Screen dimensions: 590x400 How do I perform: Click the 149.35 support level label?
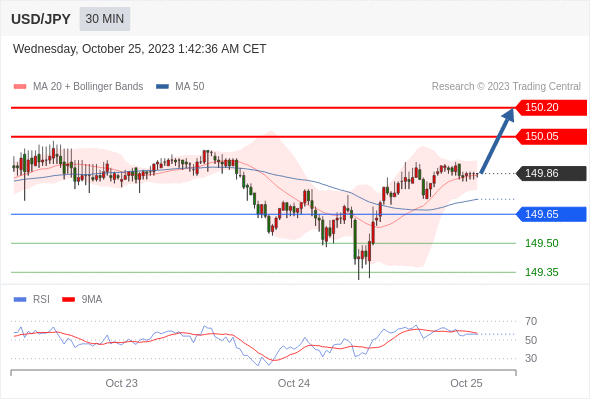542,272
